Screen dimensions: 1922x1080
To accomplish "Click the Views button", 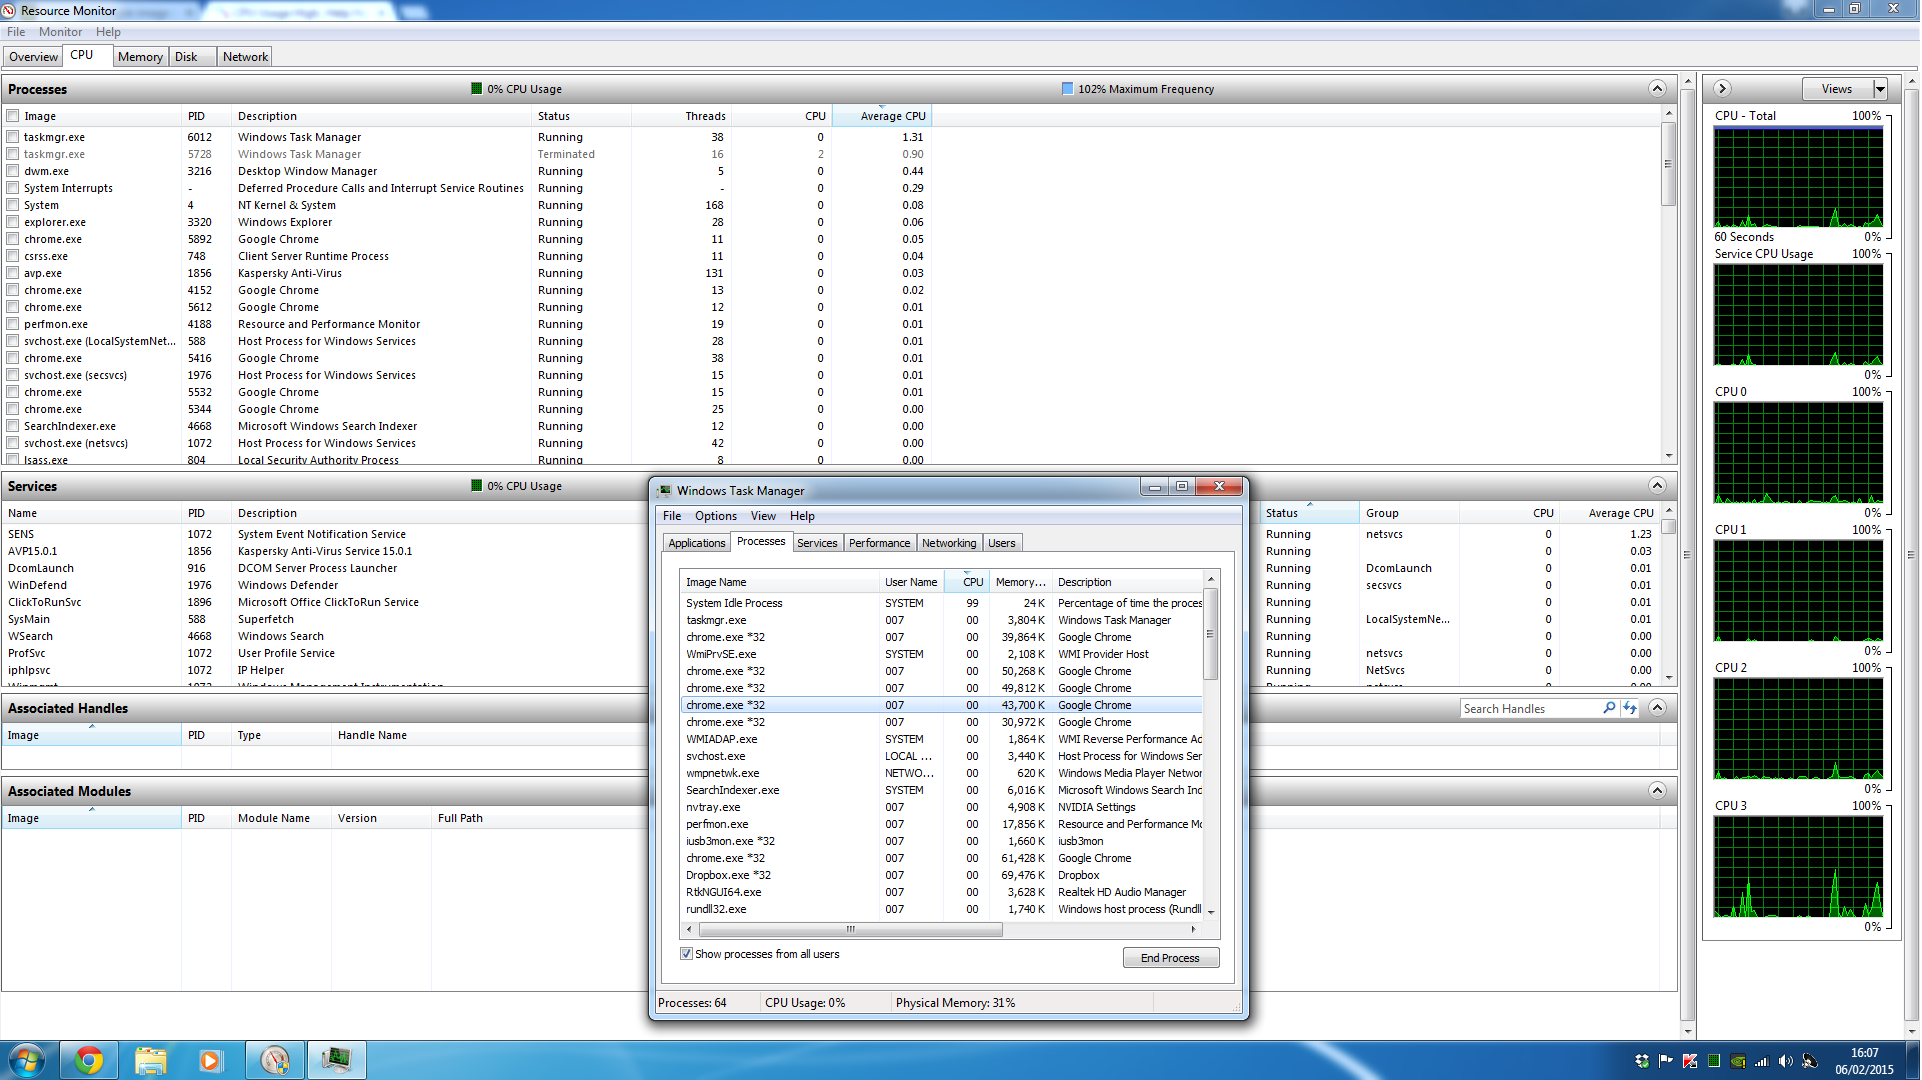I will tap(1837, 89).
